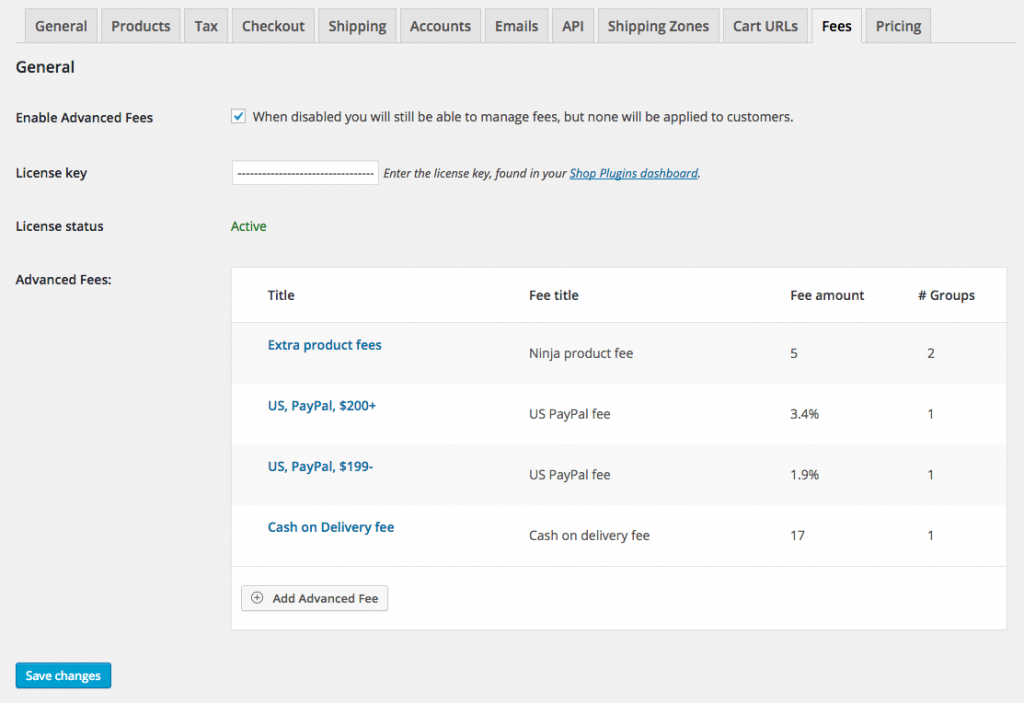
Task: Select the Checkout tab
Action: [272, 25]
